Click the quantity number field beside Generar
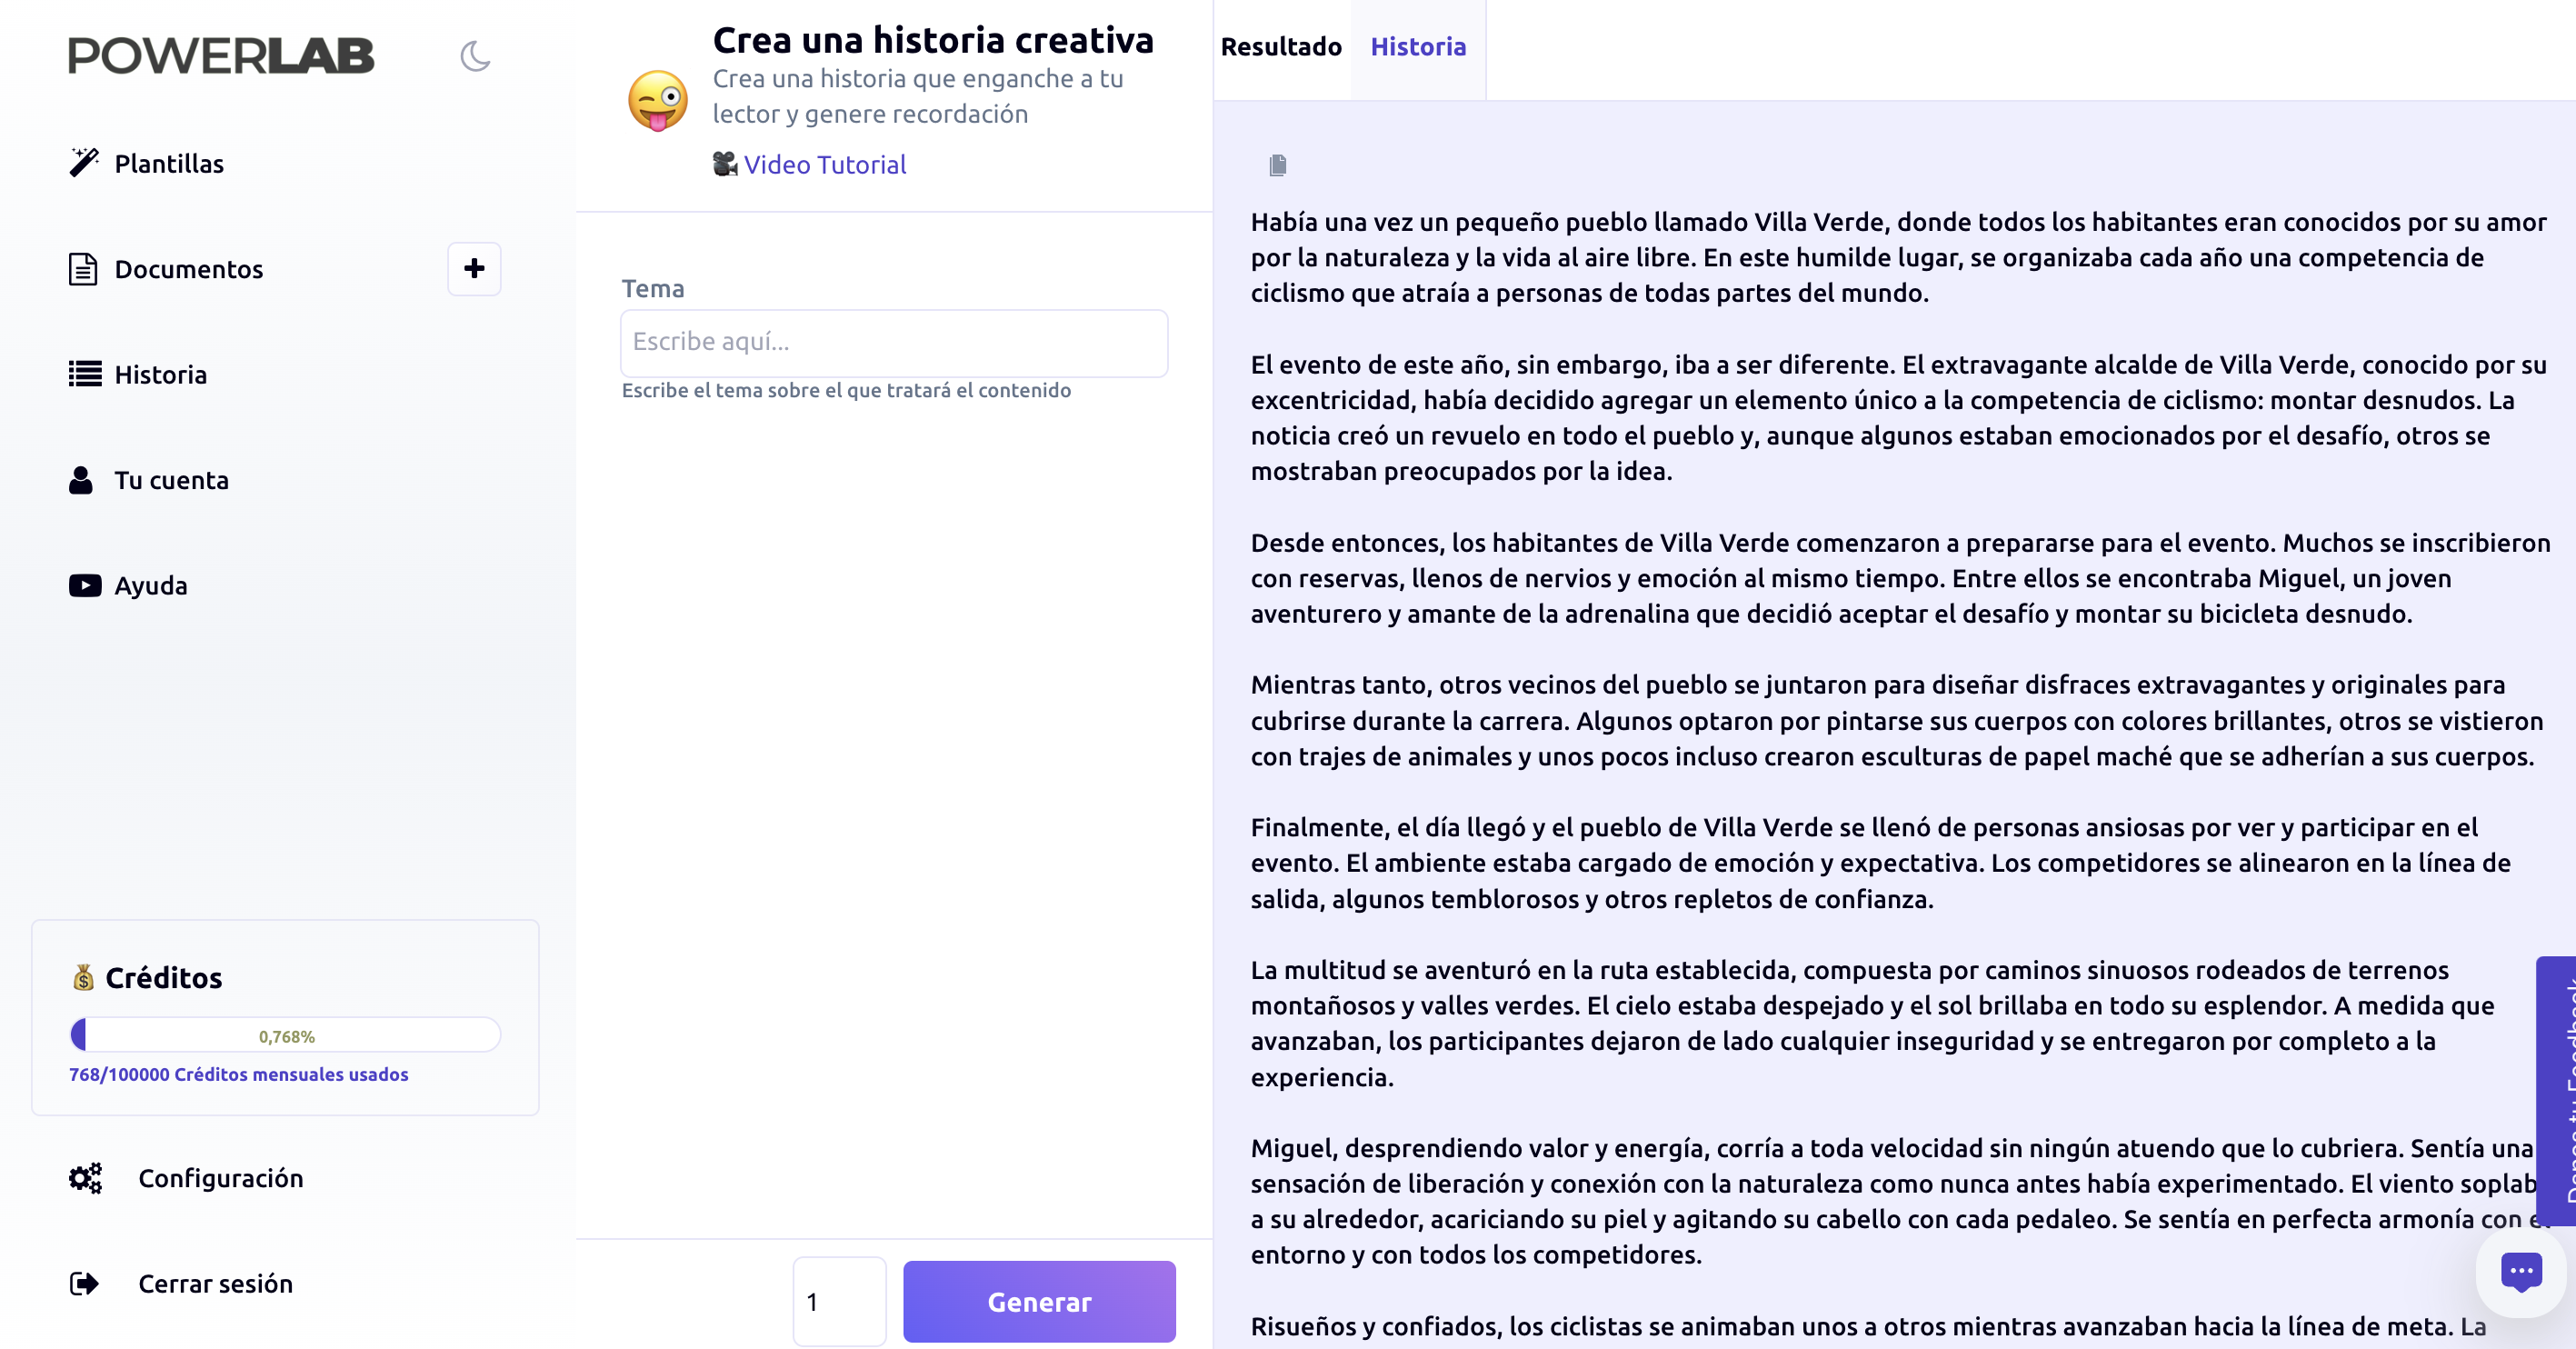Viewport: 2576px width, 1349px height. (x=838, y=1301)
